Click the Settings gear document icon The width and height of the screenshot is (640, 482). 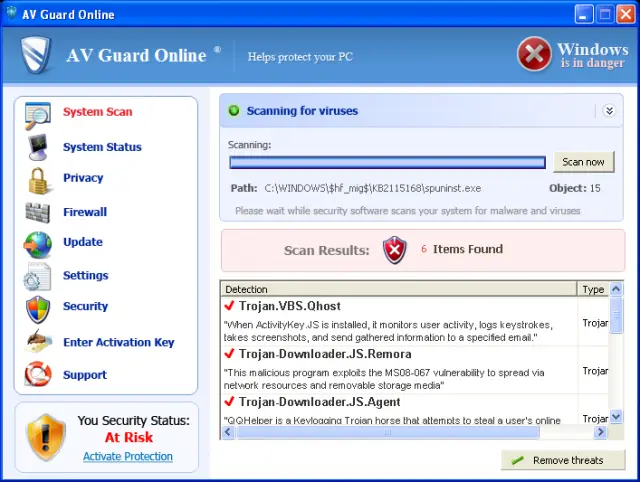(38, 276)
